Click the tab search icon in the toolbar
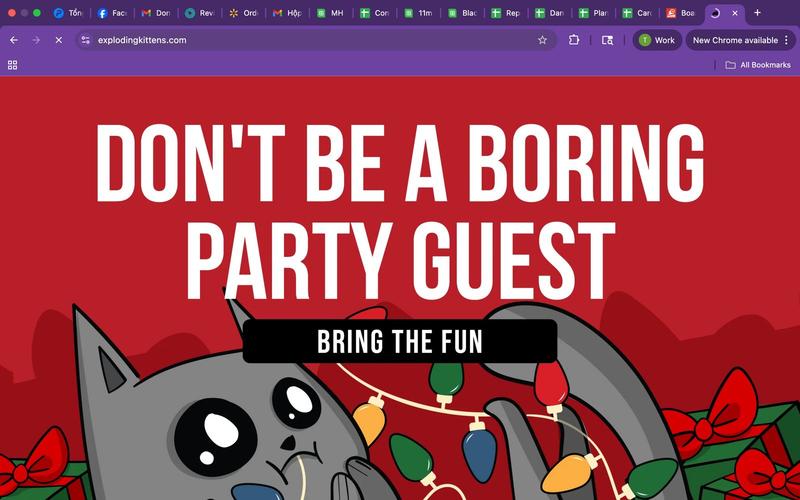The width and height of the screenshot is (800, 500). pos(607,40)
